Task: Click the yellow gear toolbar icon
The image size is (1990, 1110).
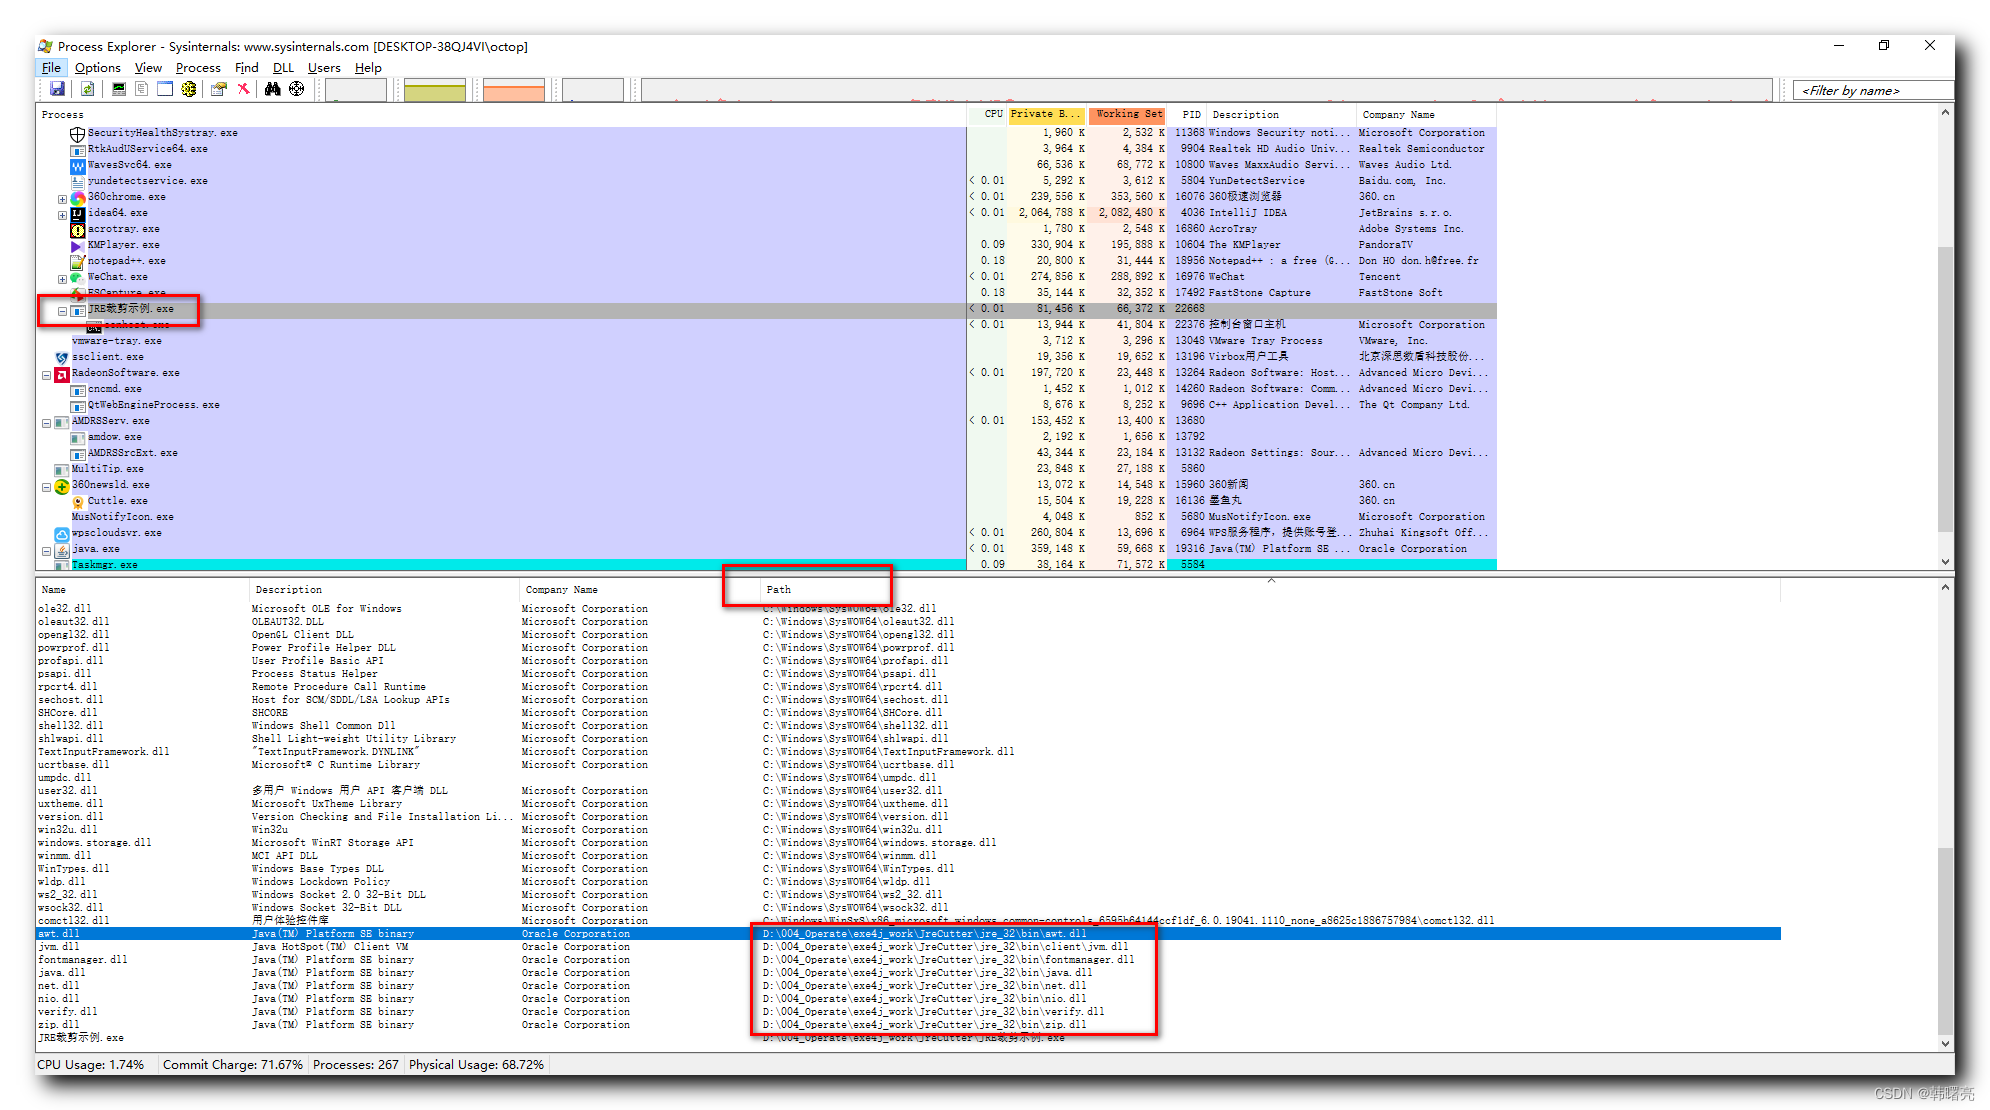Action: (x=189, y=89)
